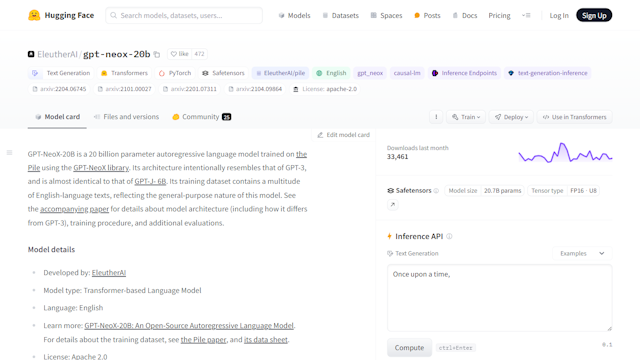This screenshot has height=360, width=640.
Task: Click the Sign Up button
Action: [x=594, y=16]
